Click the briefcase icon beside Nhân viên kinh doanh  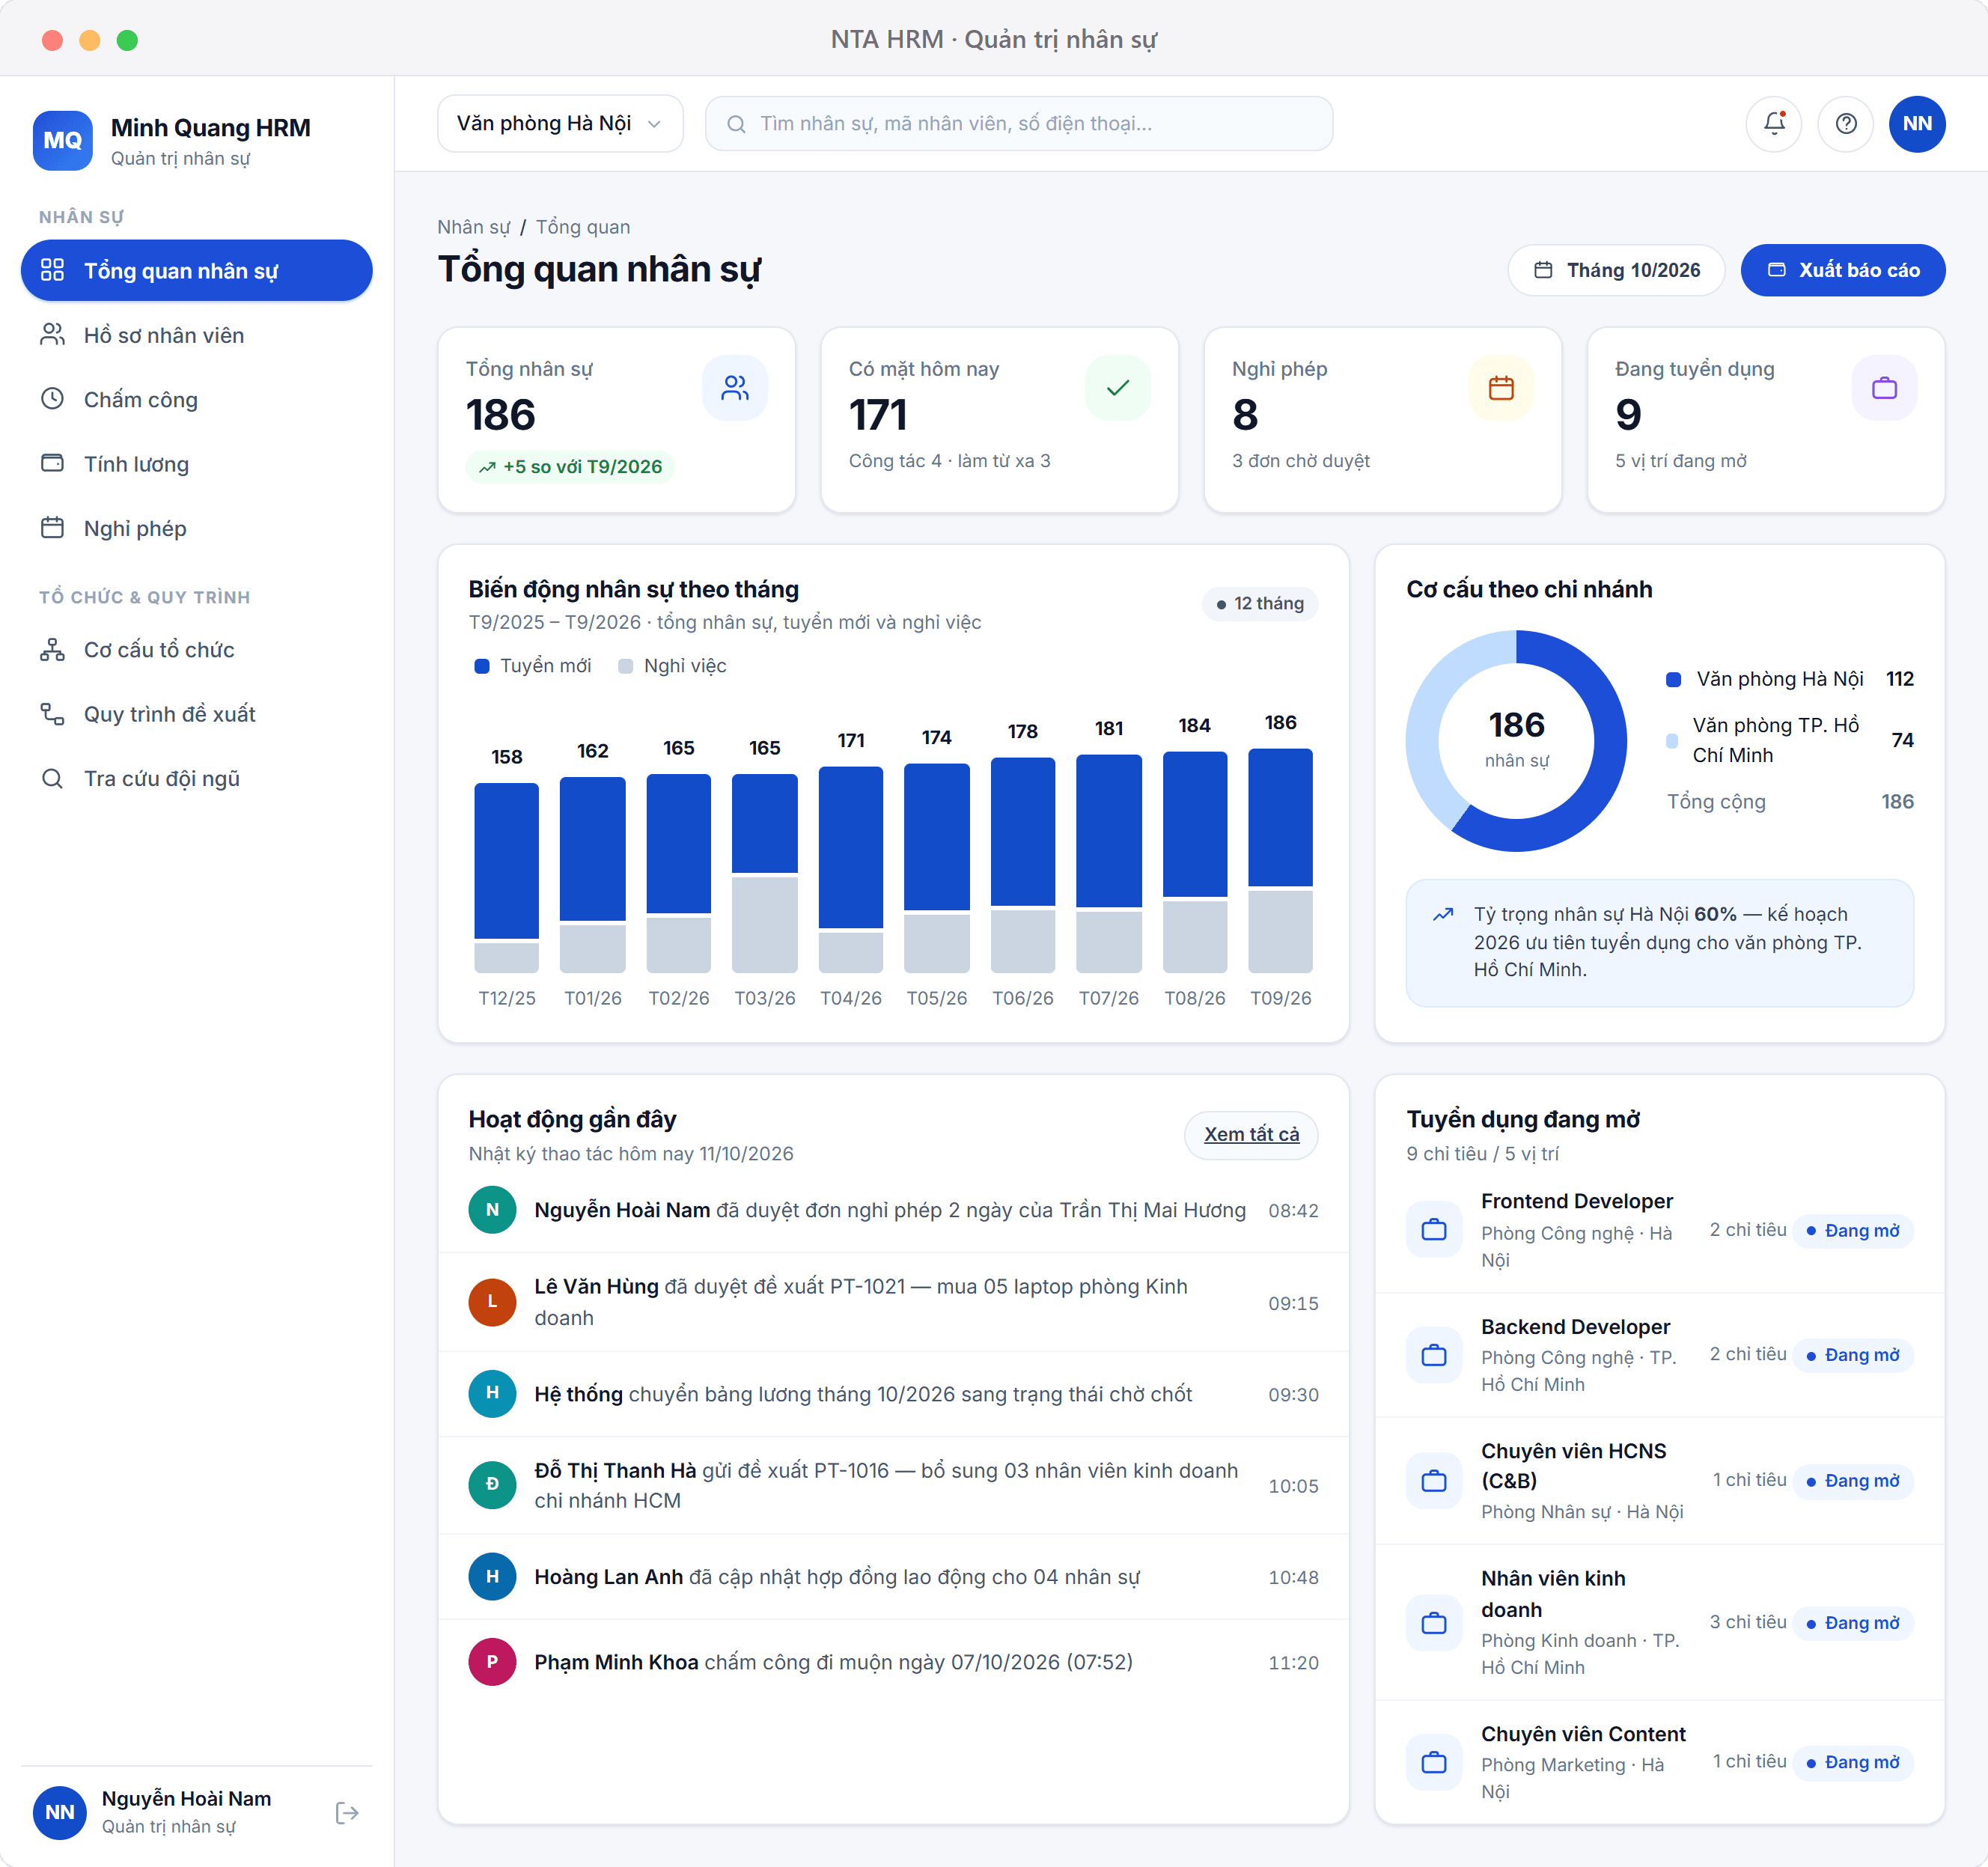tap(1433, 1622)
